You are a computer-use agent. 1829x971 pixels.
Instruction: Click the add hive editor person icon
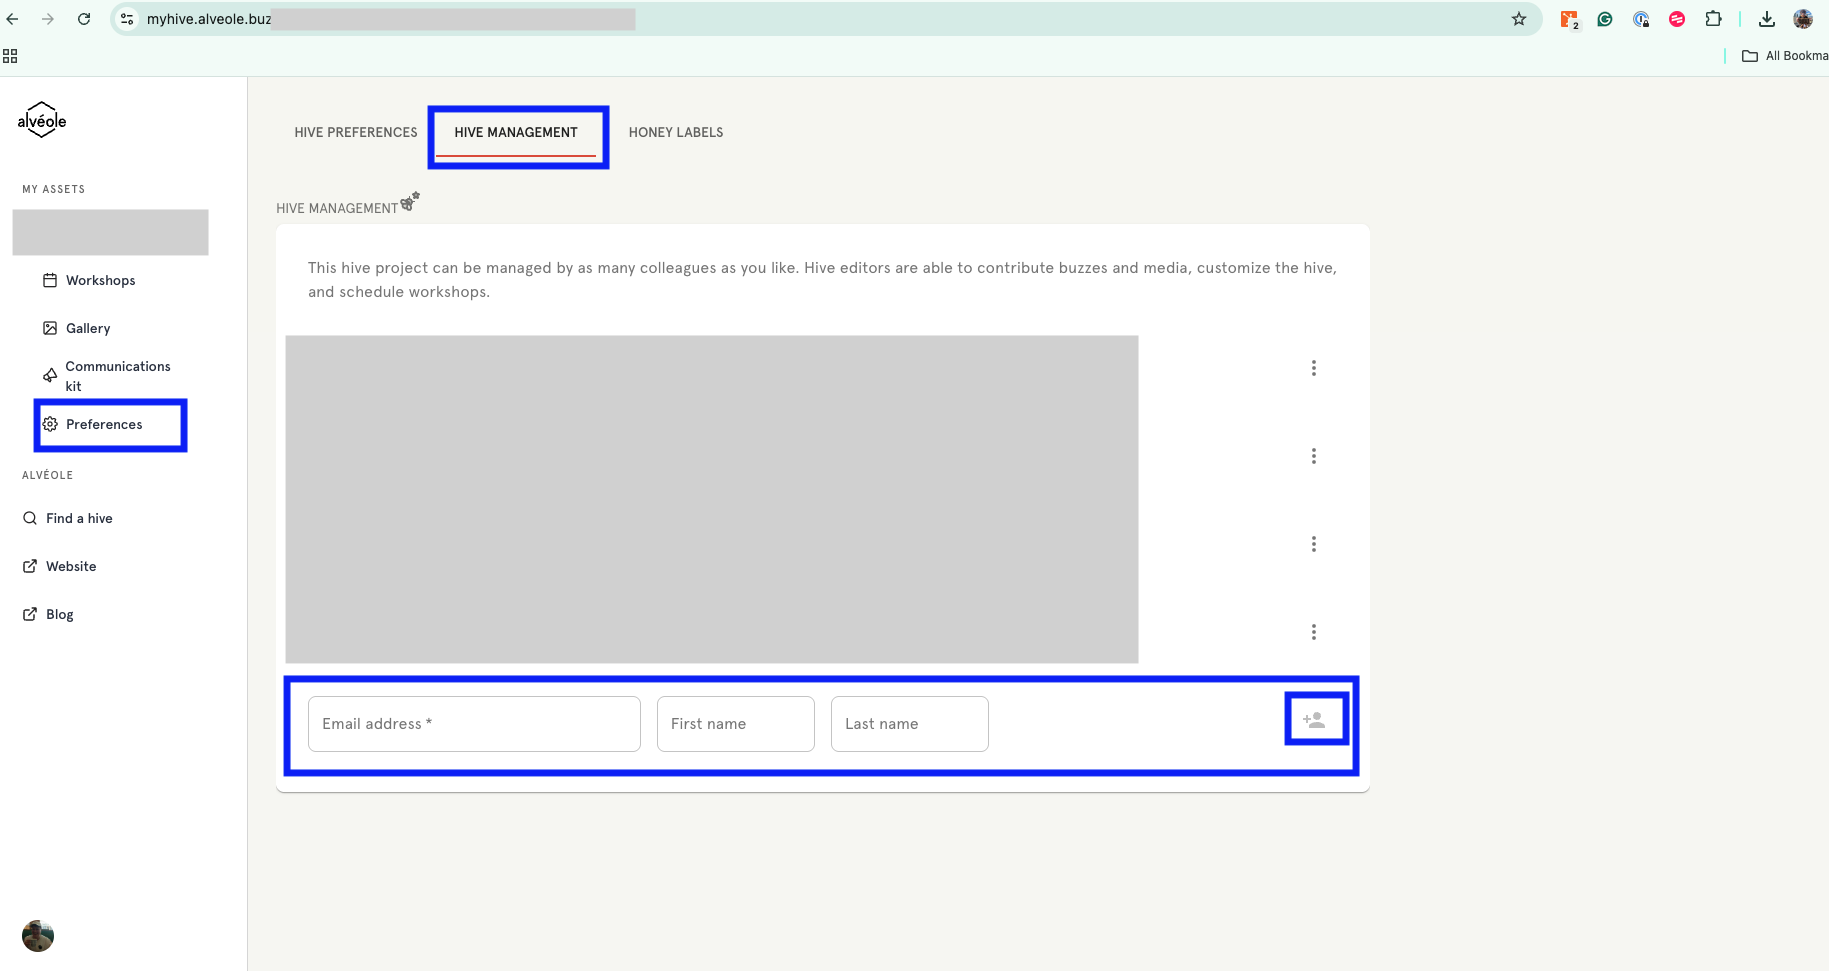click(x=1314, y=720)
